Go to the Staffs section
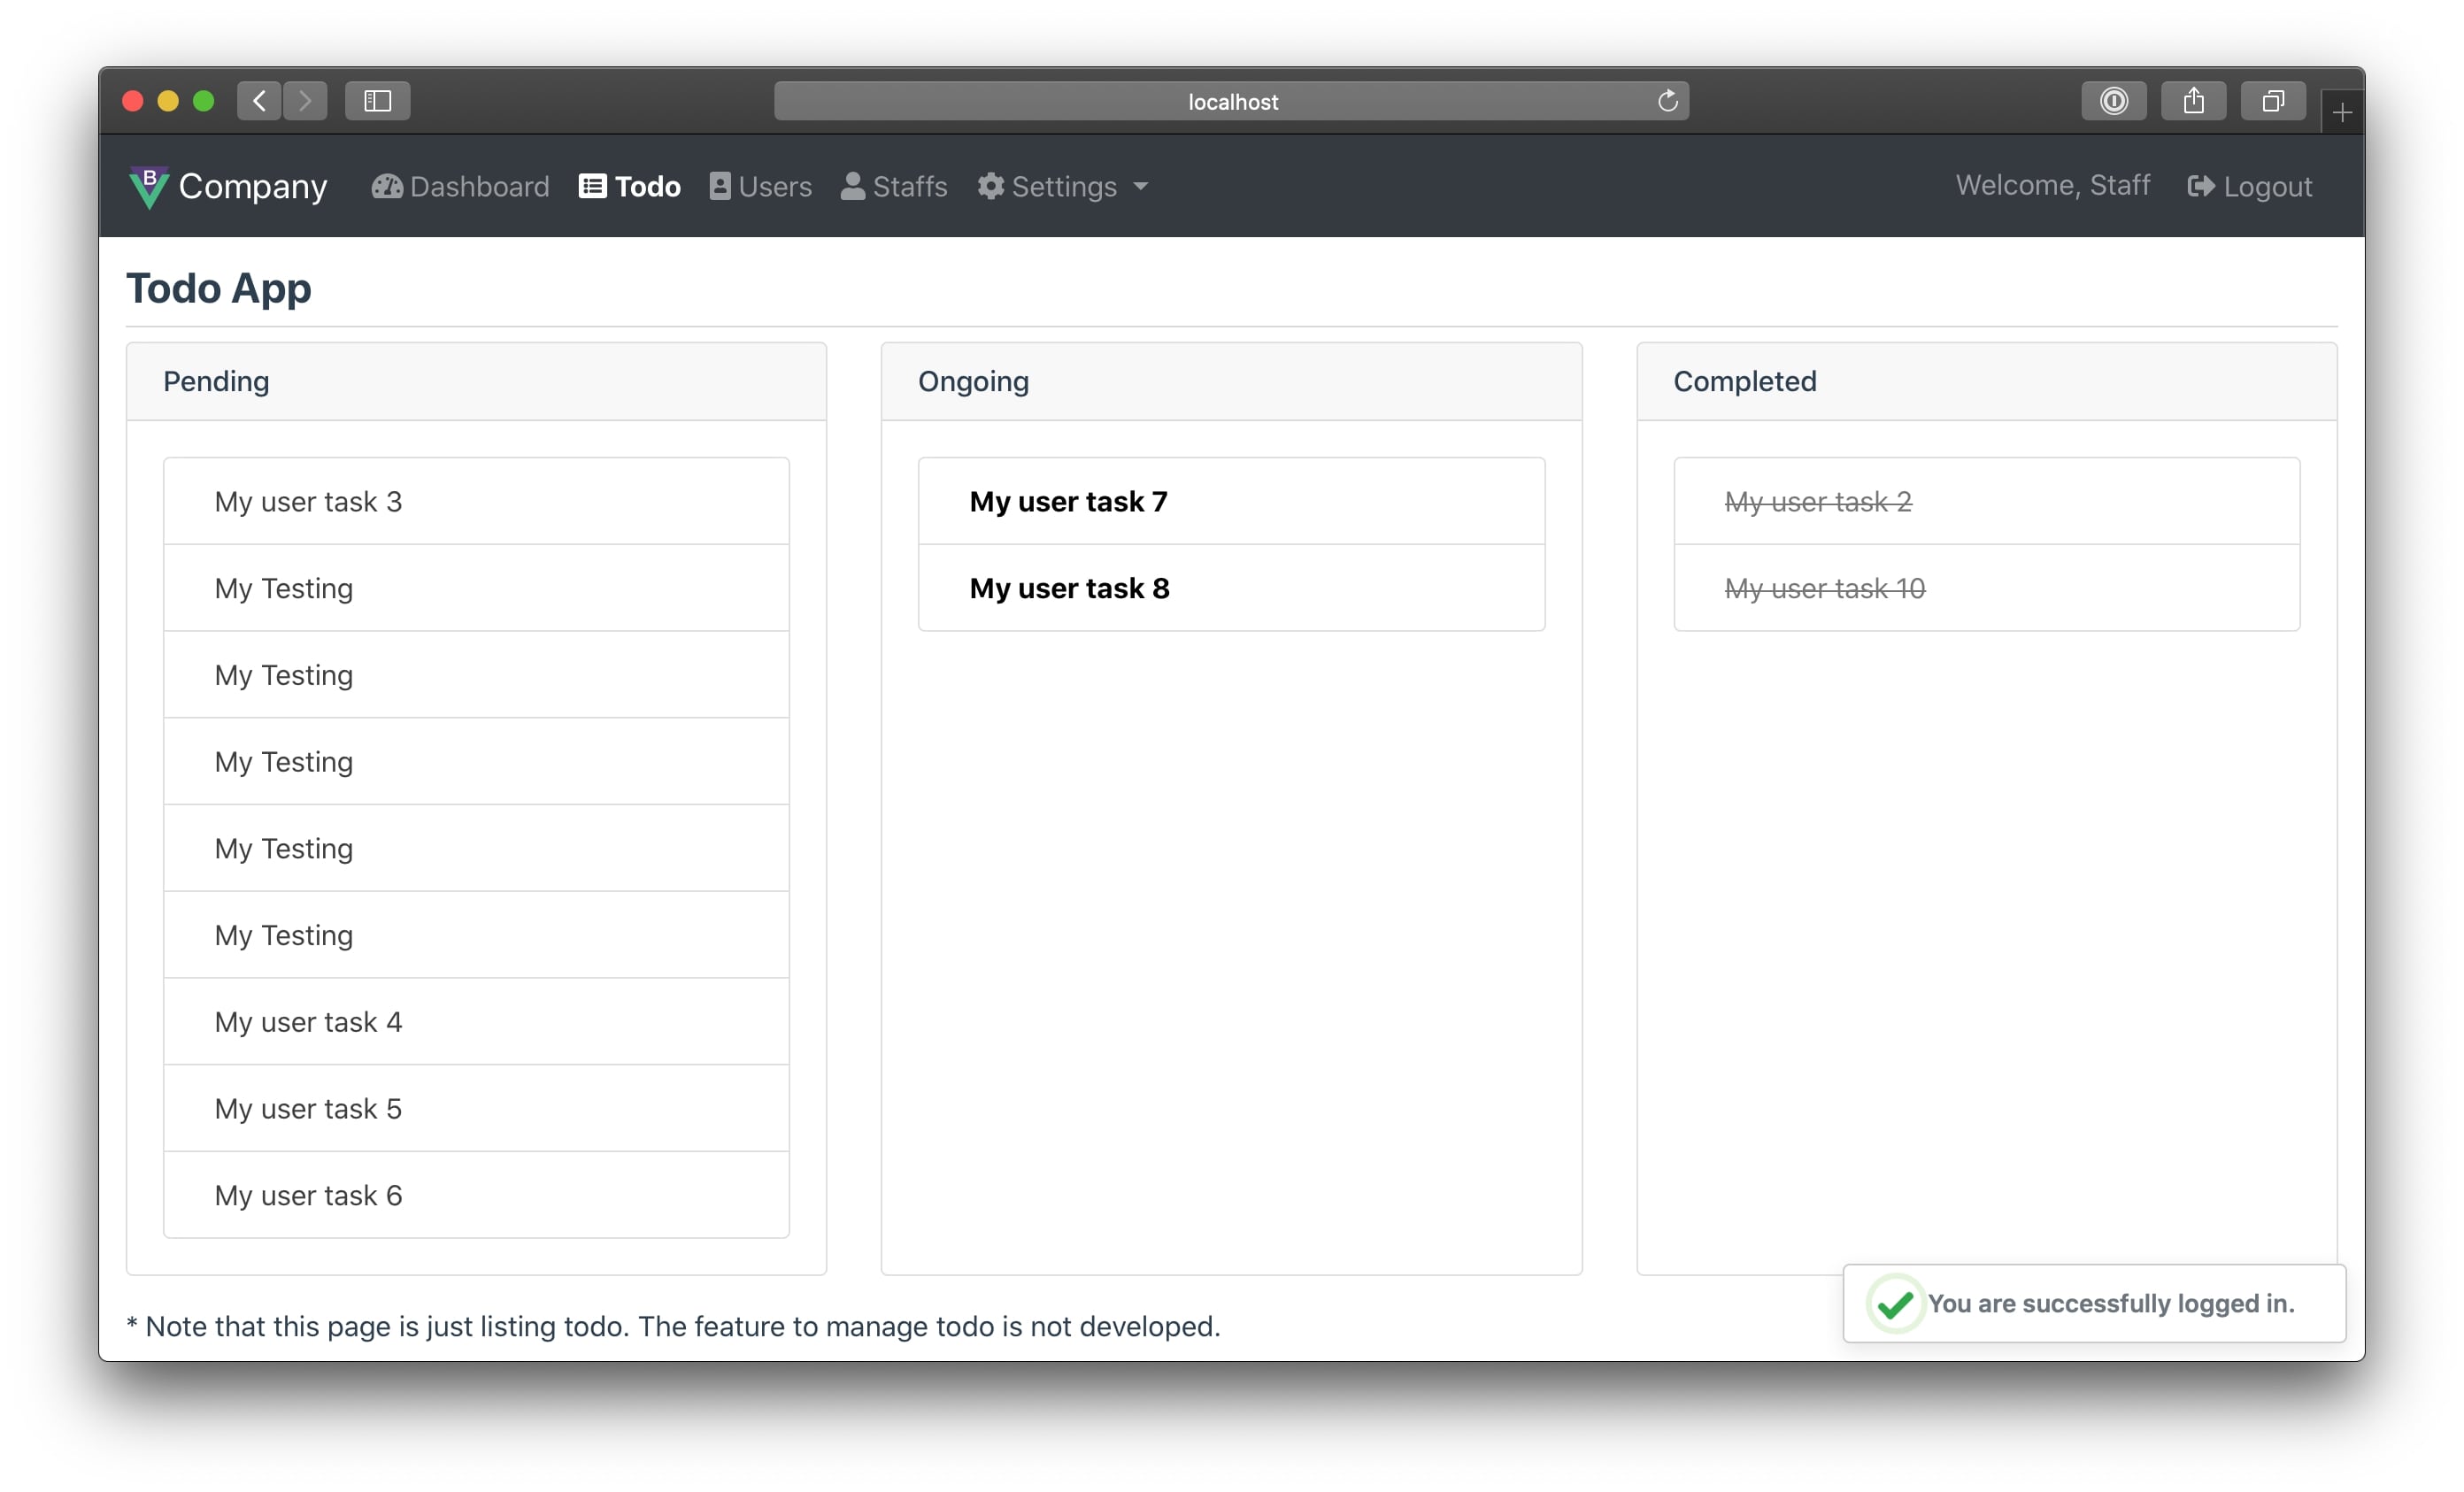Viewport: 2464px width, 1492px height. click(909, 187)
